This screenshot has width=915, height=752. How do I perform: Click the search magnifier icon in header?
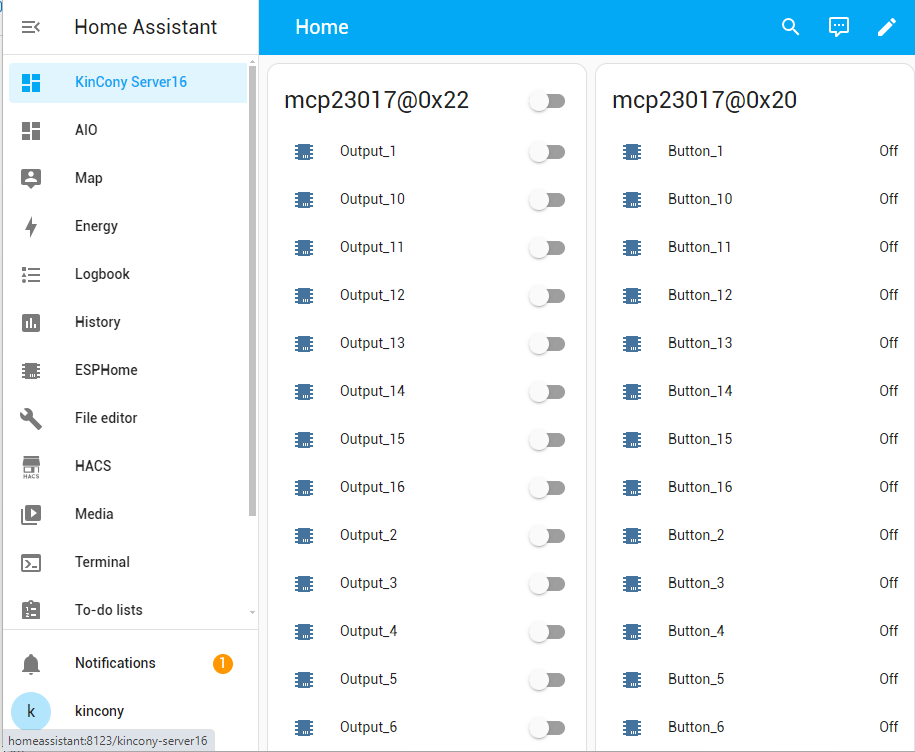tap(790, 27)
